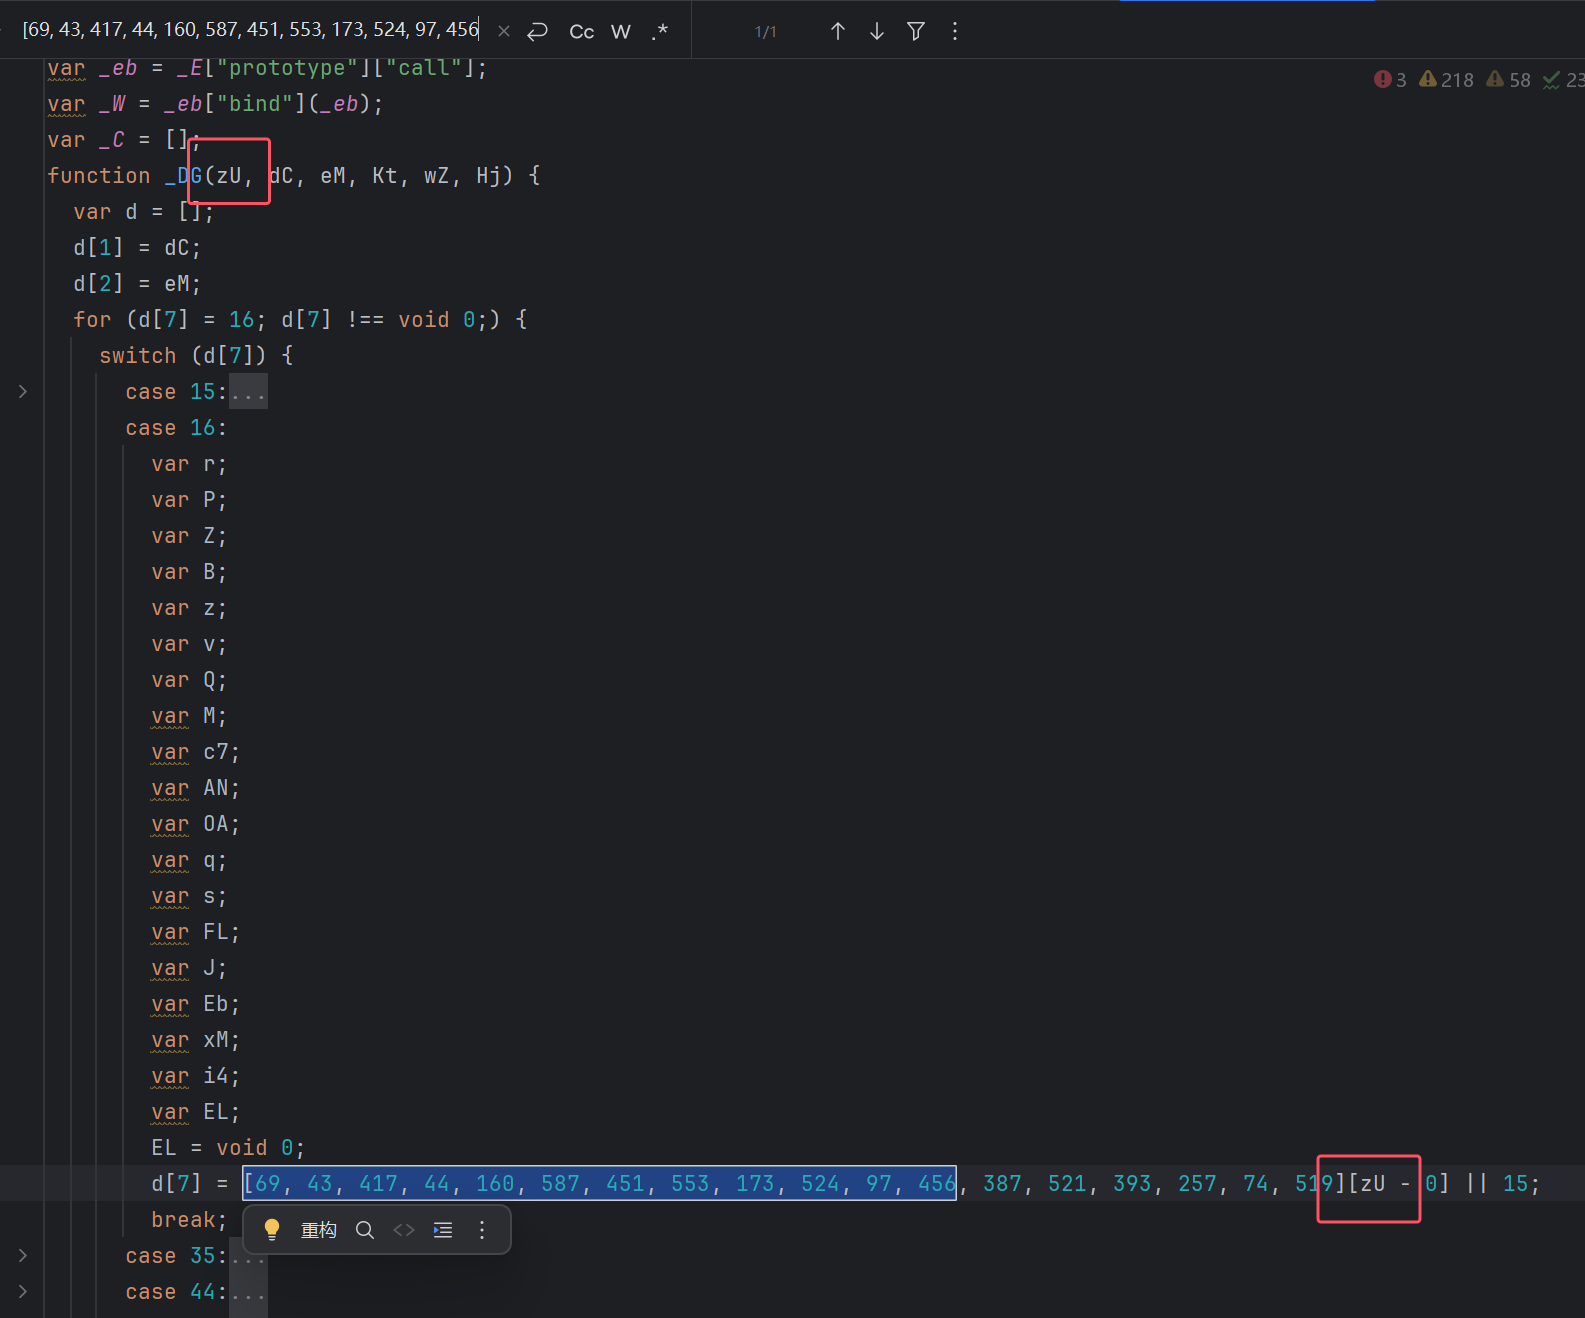Click the 58 weak warnings indicator
1585x1318 pixels.
1508,80
